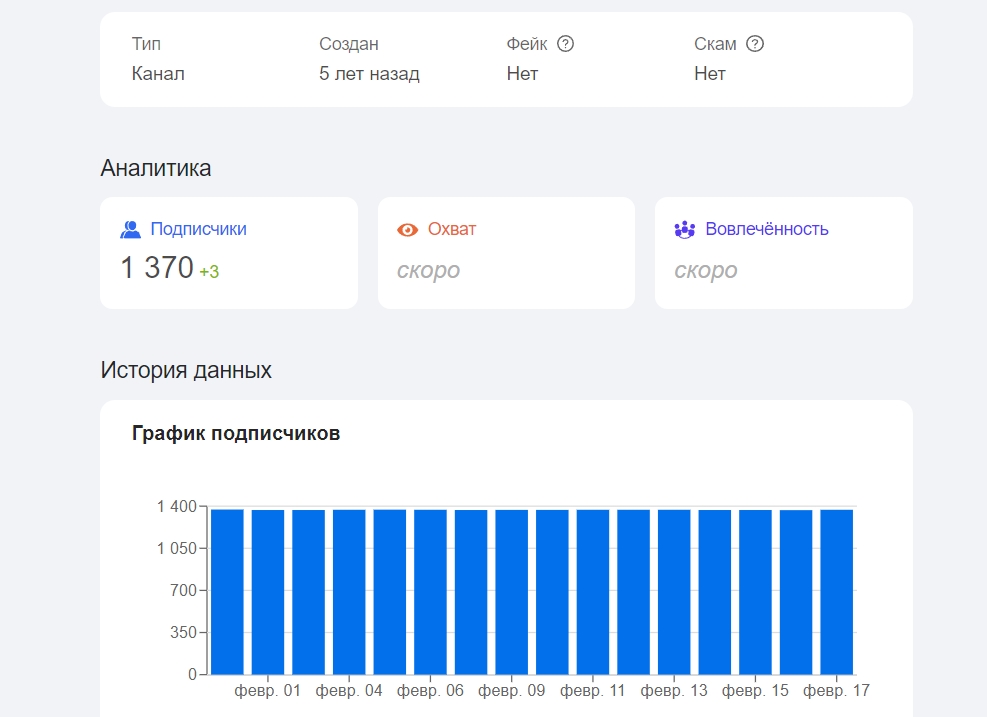This screenshot has height=717, width=987.
Task: Click the История данных section heading
Action: coord(186,370)
